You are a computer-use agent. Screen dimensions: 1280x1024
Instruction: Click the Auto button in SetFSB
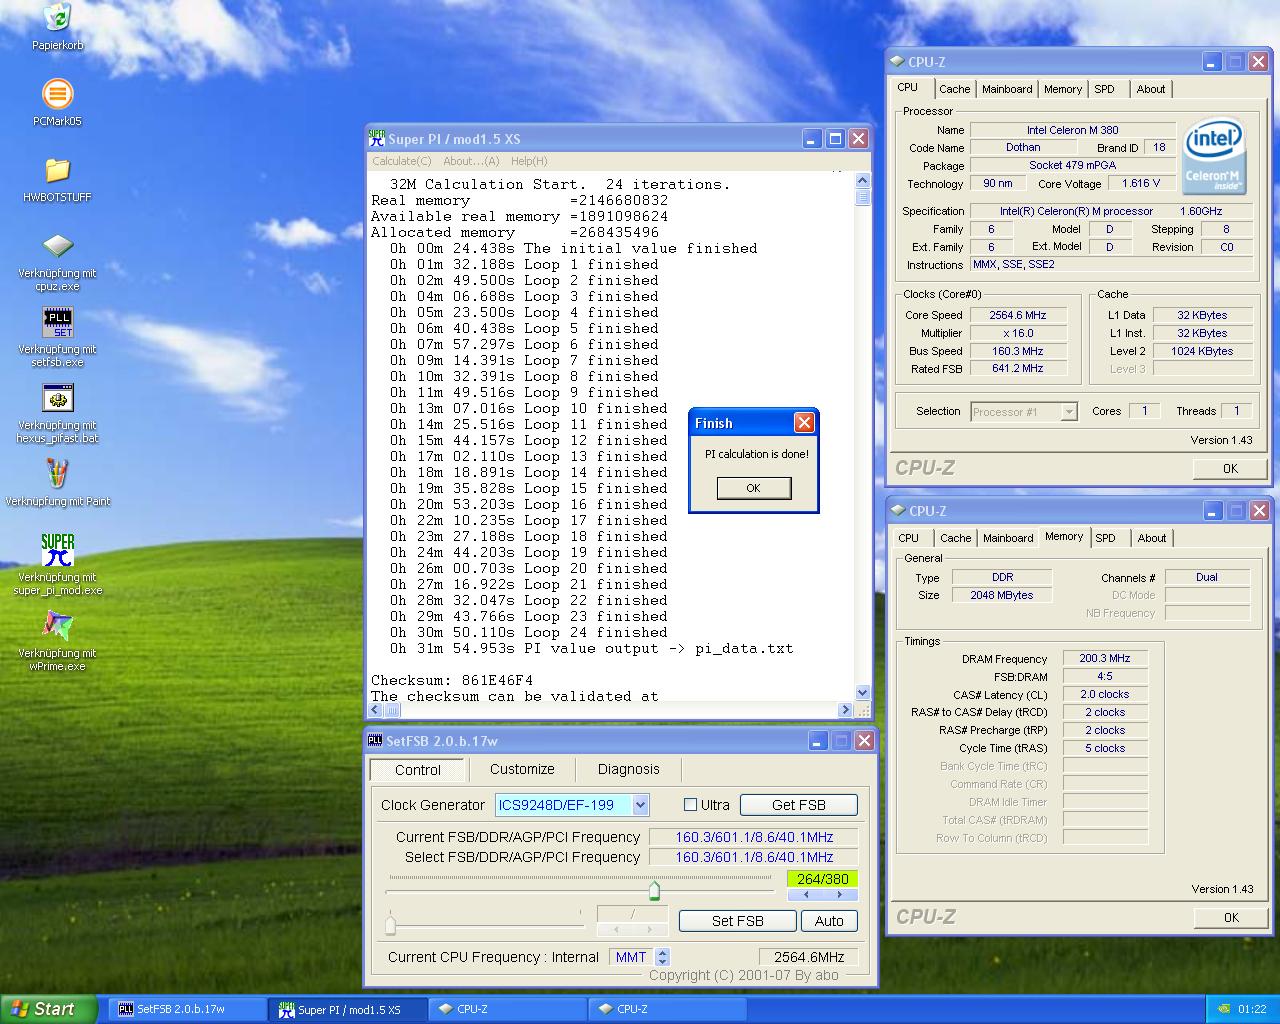[x=829, y=921]
